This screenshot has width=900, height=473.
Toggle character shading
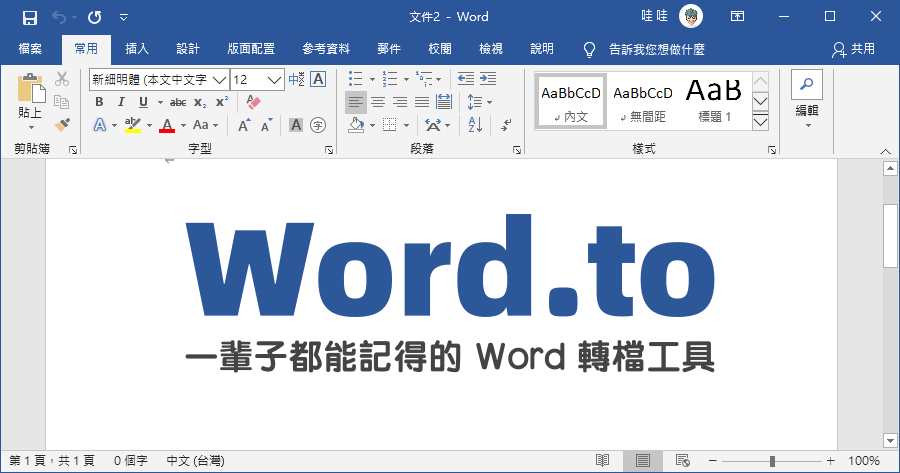296,125
